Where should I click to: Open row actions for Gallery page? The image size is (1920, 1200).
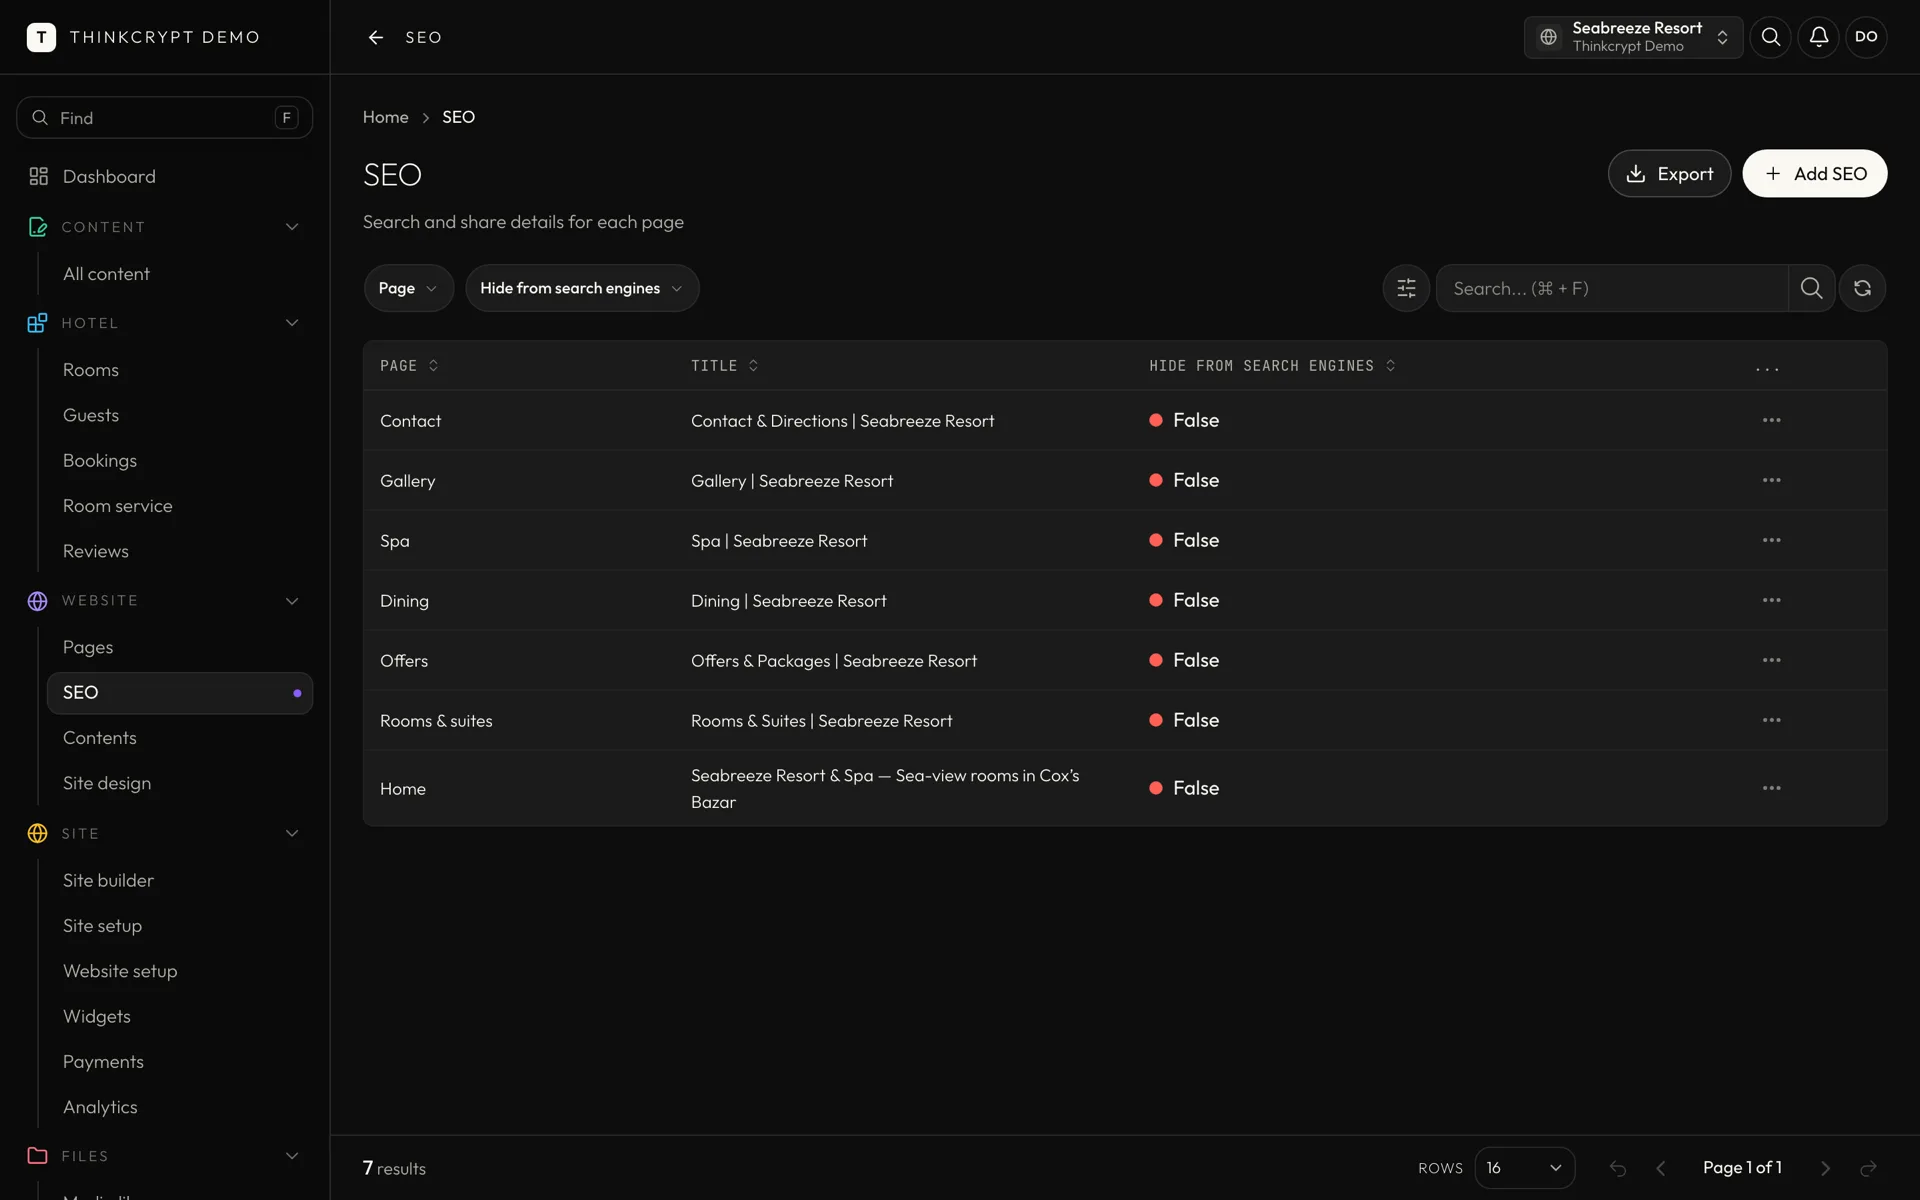[1771, 480]
